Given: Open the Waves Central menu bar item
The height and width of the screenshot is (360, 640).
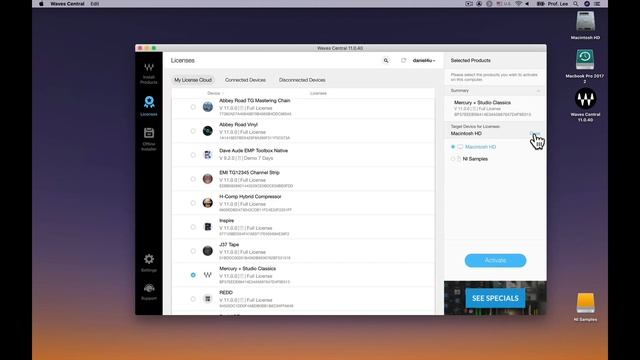Looking at the screenshot, I should 67,4.
